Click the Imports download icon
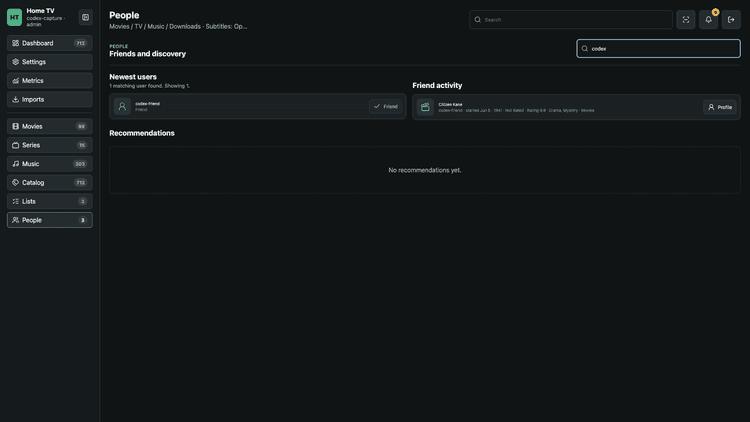The image size is (750, 422). pyautogui.click(x=15, y=100)
